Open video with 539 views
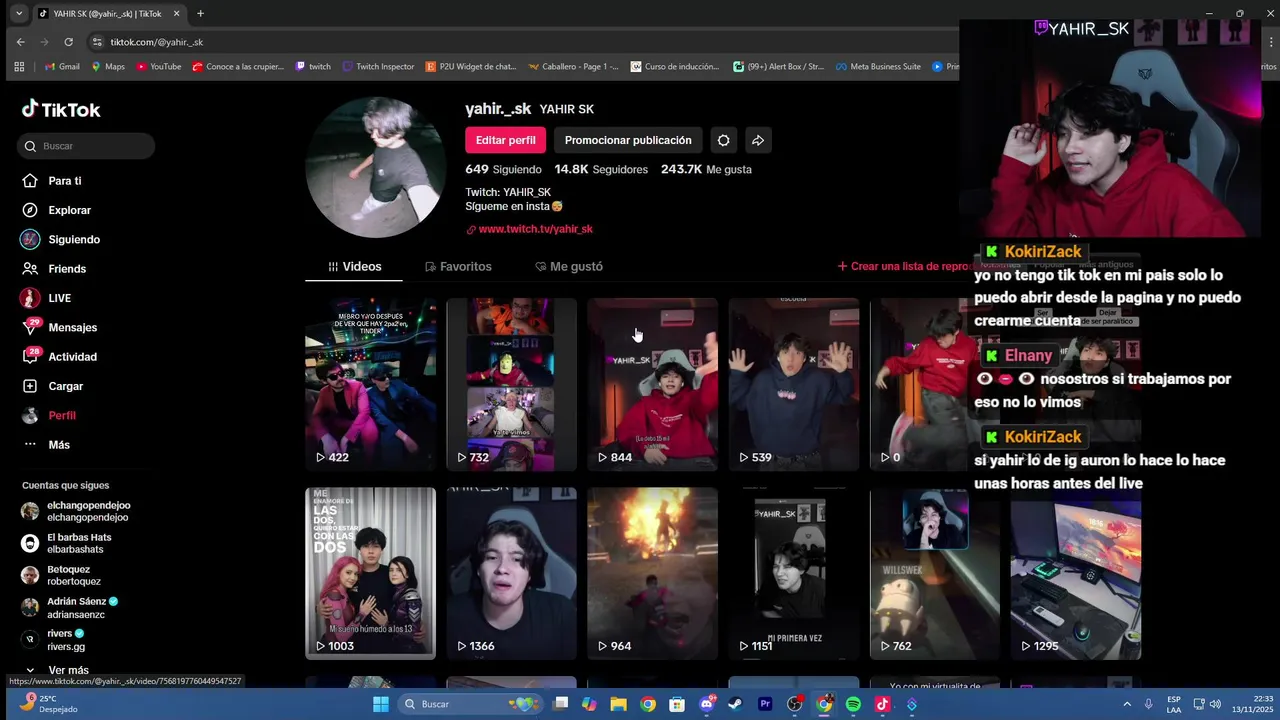1280x720 pixels. pos(793,384)
